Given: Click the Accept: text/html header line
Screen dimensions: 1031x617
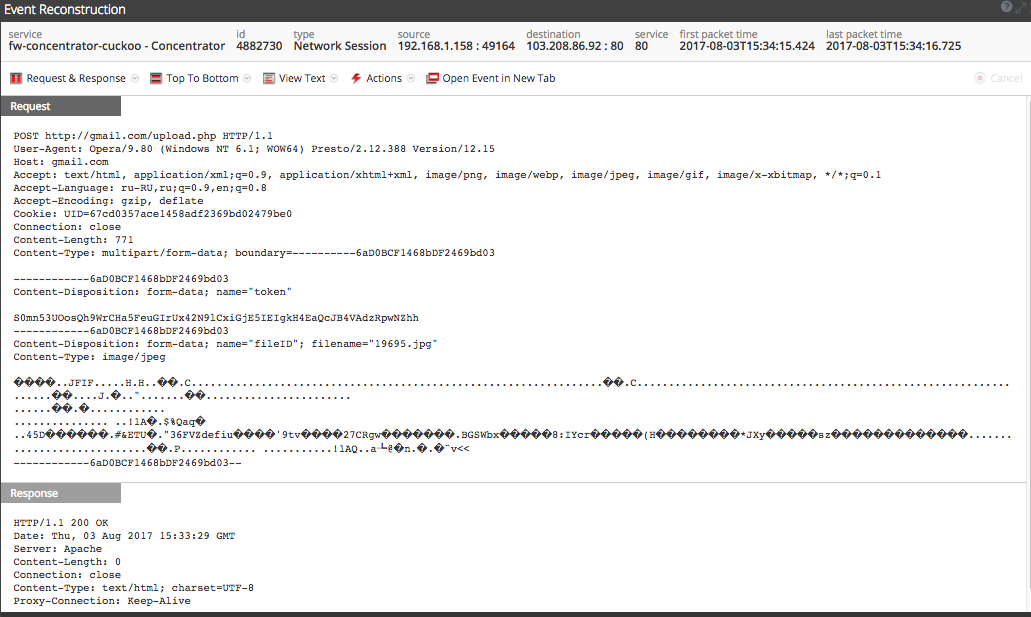Looking at the screenshot, I should click(x=447, y=175).
